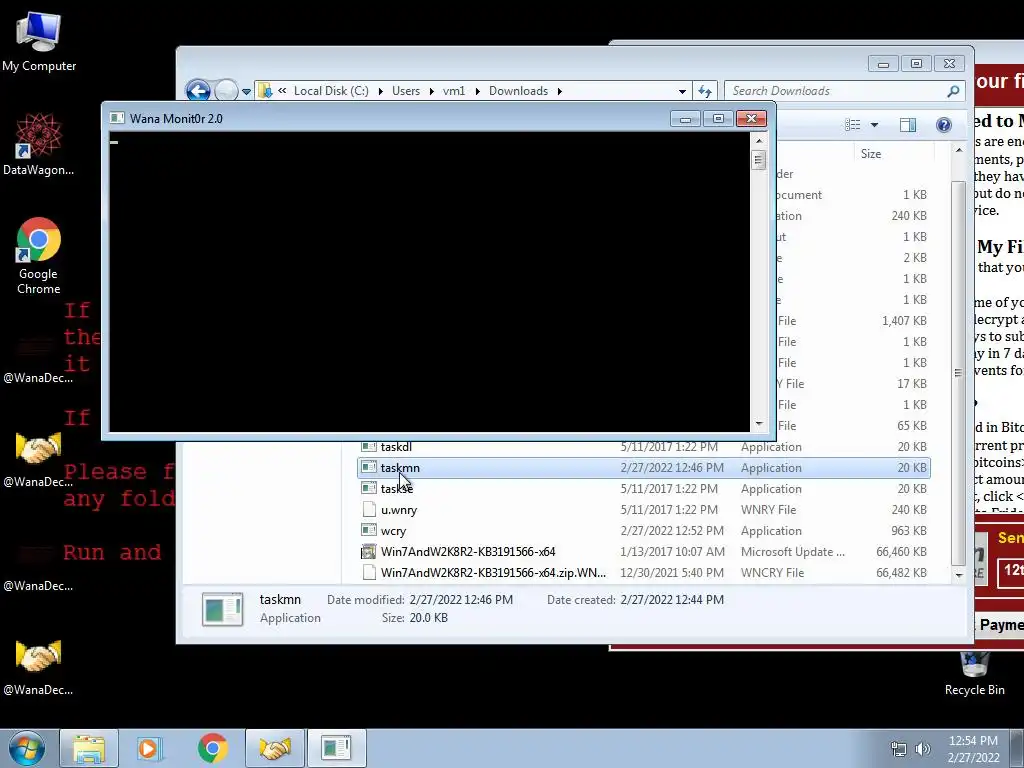This screenshot has height=768, width=1024.
Task: Open the view options dropdown arrow
Action: [x=874, y=125]
